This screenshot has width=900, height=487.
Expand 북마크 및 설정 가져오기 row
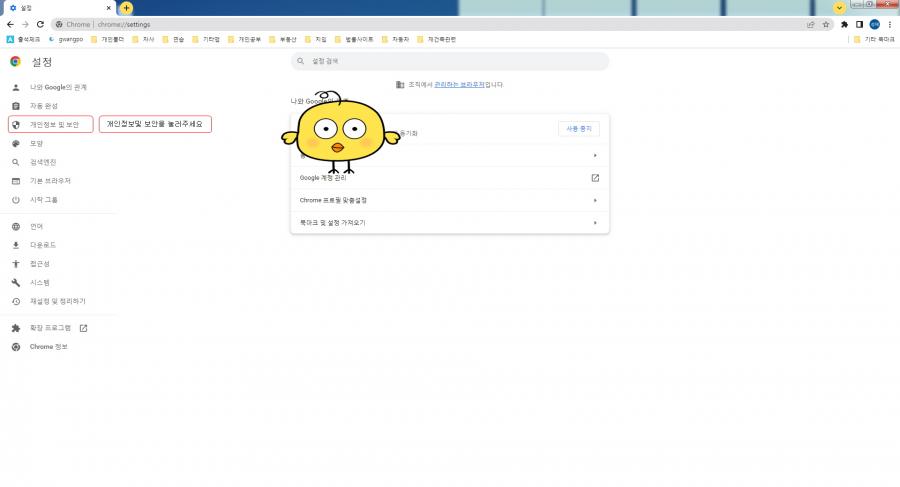point(449,222)
